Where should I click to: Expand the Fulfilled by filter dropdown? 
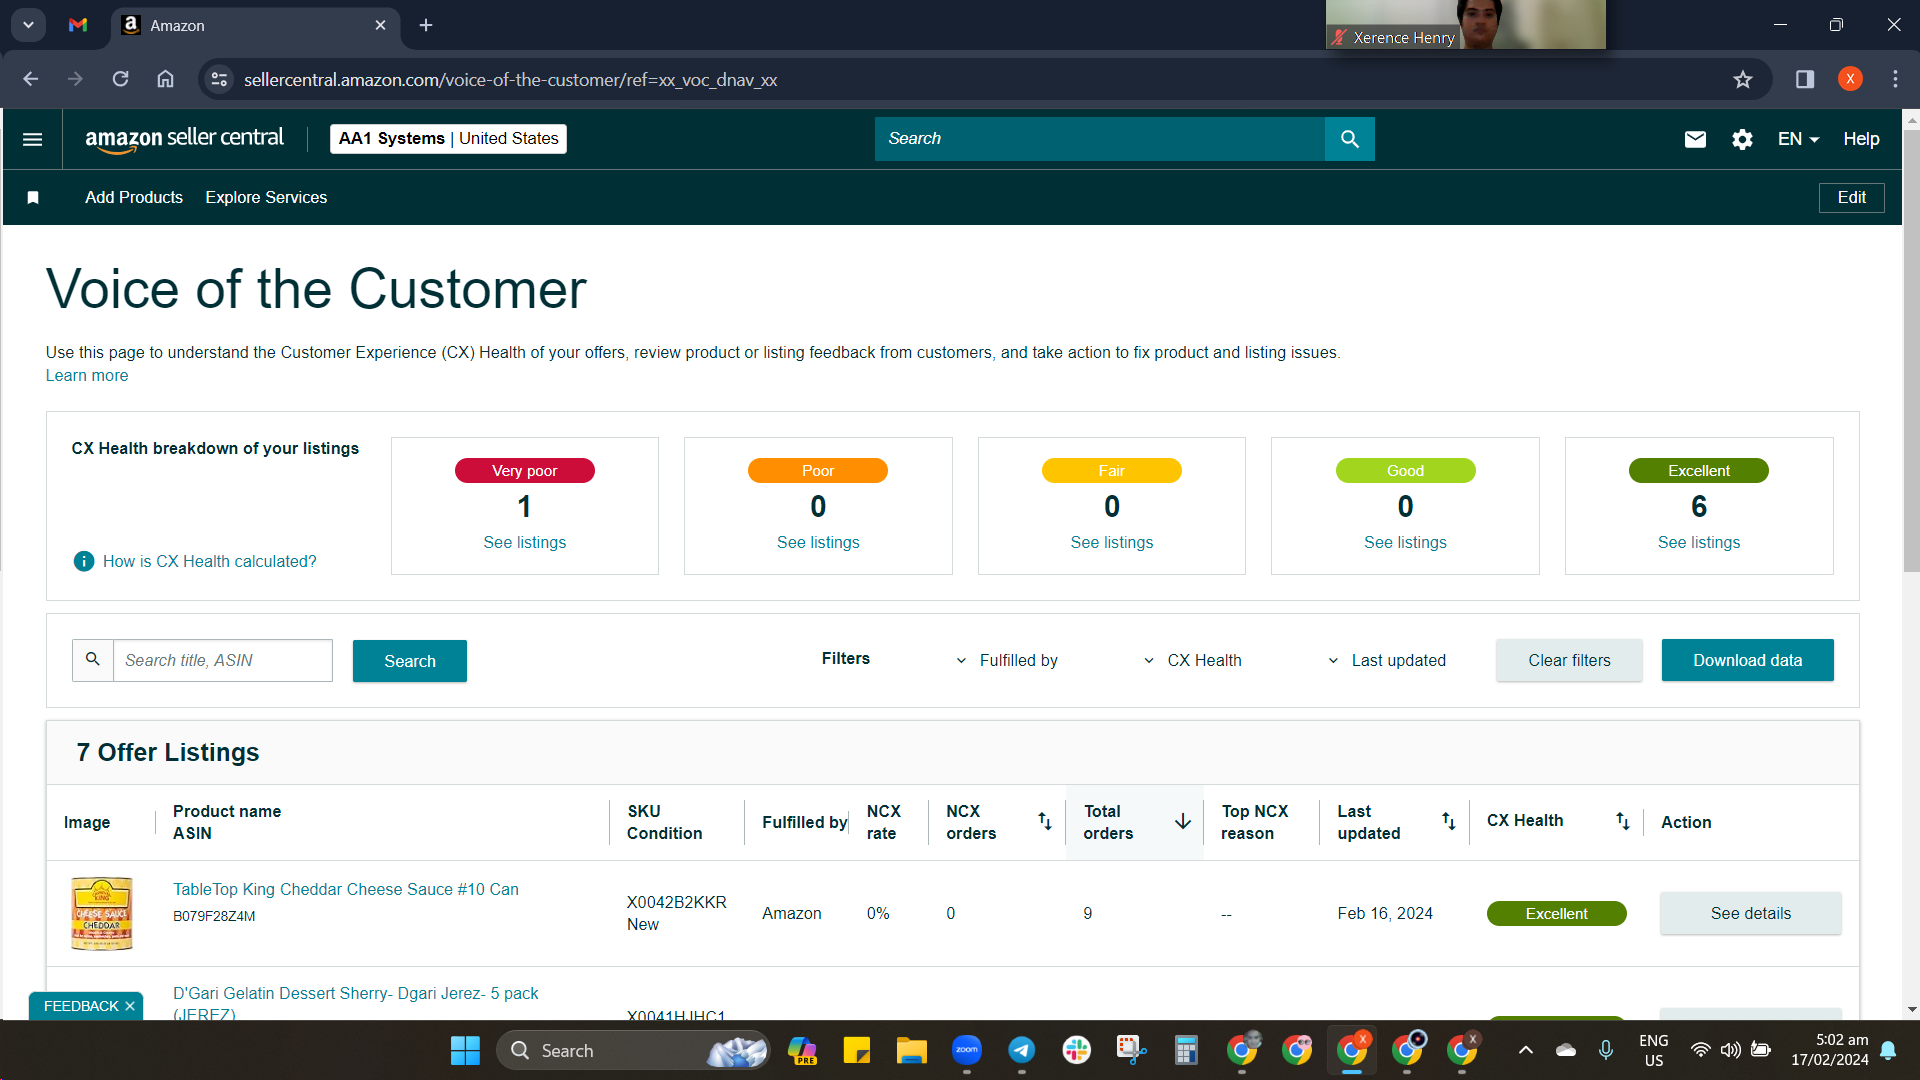(x=1006, y=660)
